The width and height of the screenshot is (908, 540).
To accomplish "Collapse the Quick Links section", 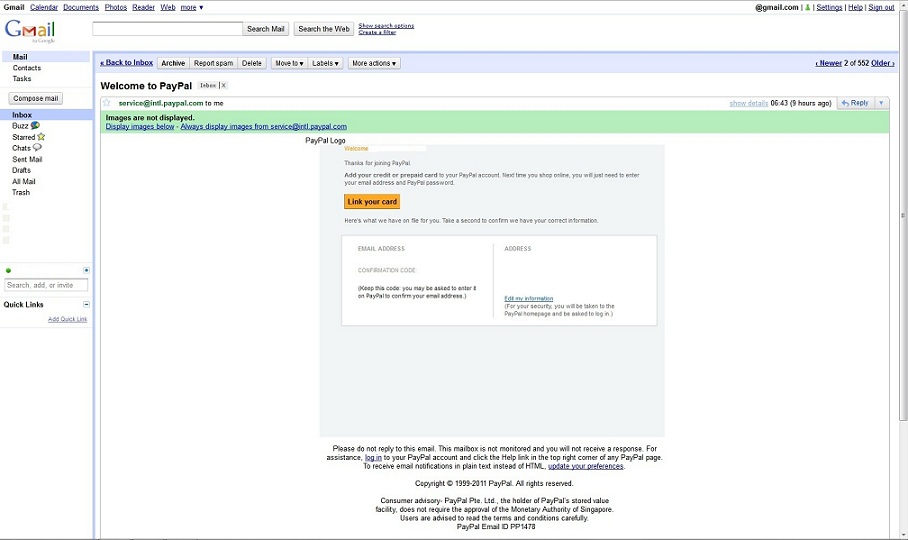I will tap(86, 304).
